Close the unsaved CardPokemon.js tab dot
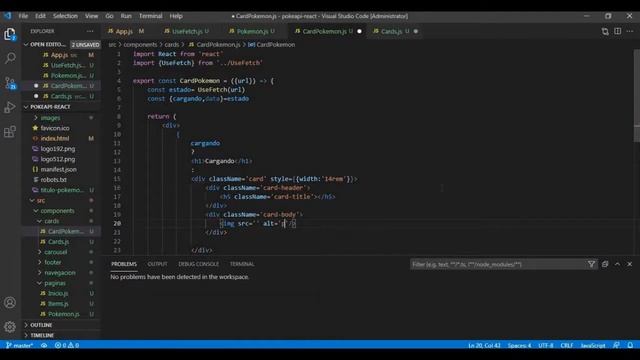 [x=359, y=31]
